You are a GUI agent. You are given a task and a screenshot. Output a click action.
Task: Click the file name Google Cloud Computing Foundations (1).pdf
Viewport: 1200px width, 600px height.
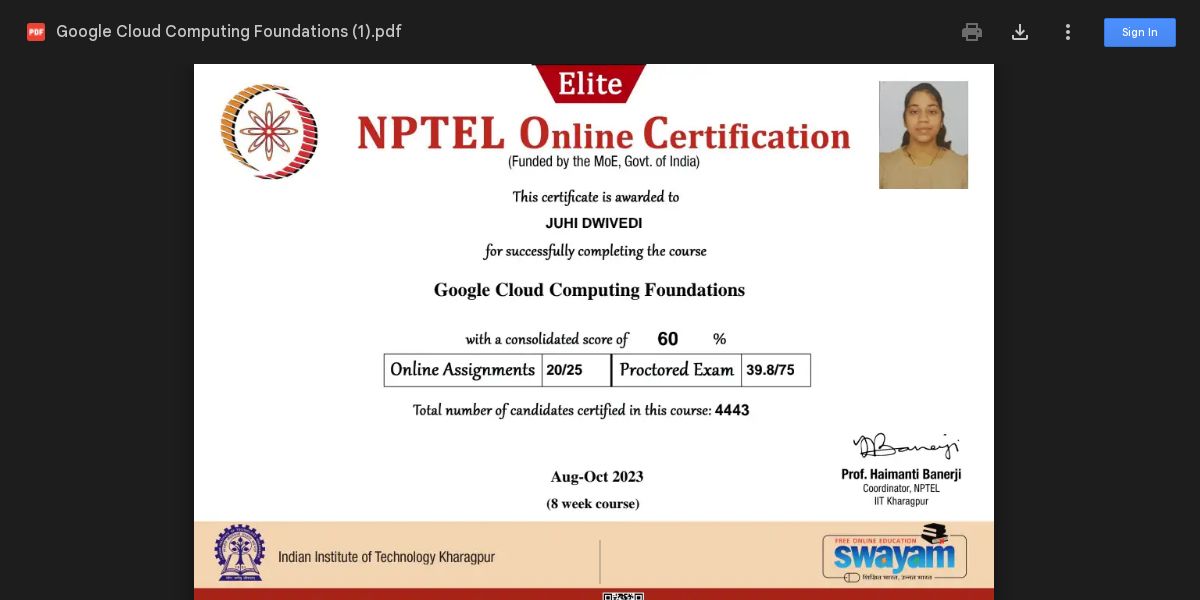pyautogui.click(x=229, y=31)
